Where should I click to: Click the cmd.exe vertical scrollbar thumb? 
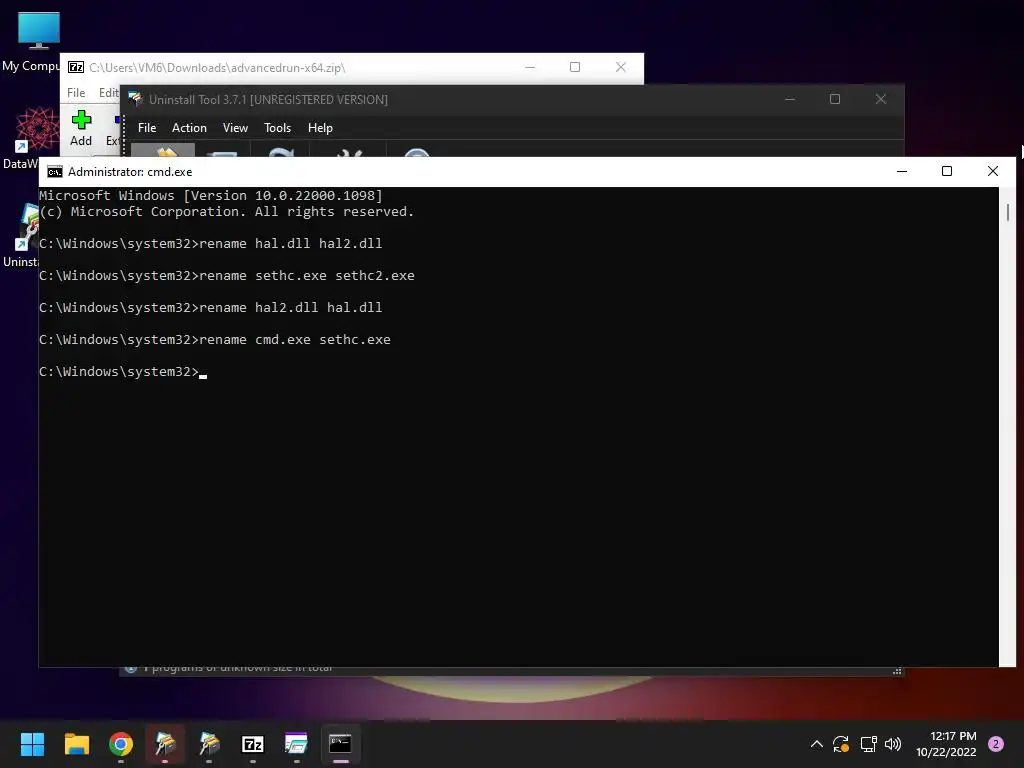1008,212
